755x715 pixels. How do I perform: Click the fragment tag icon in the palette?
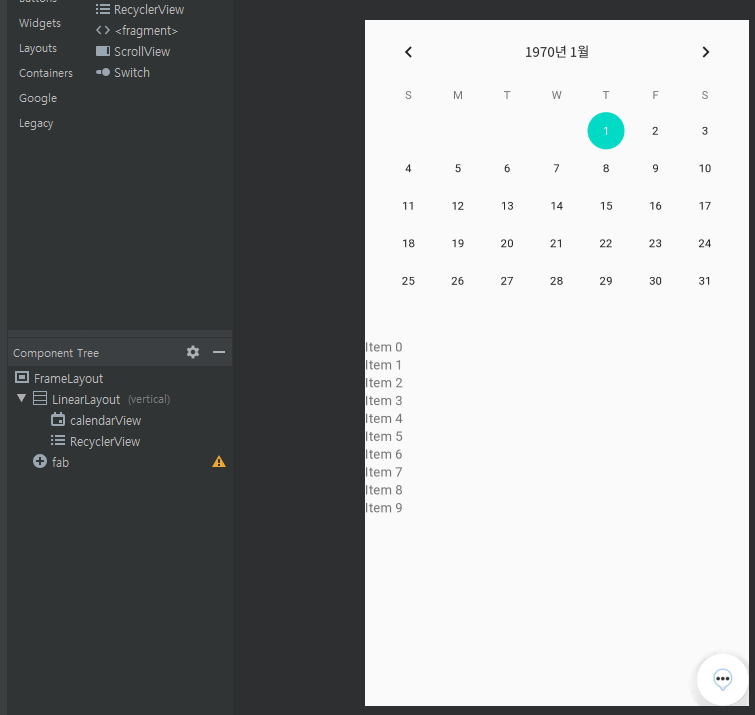103,30
